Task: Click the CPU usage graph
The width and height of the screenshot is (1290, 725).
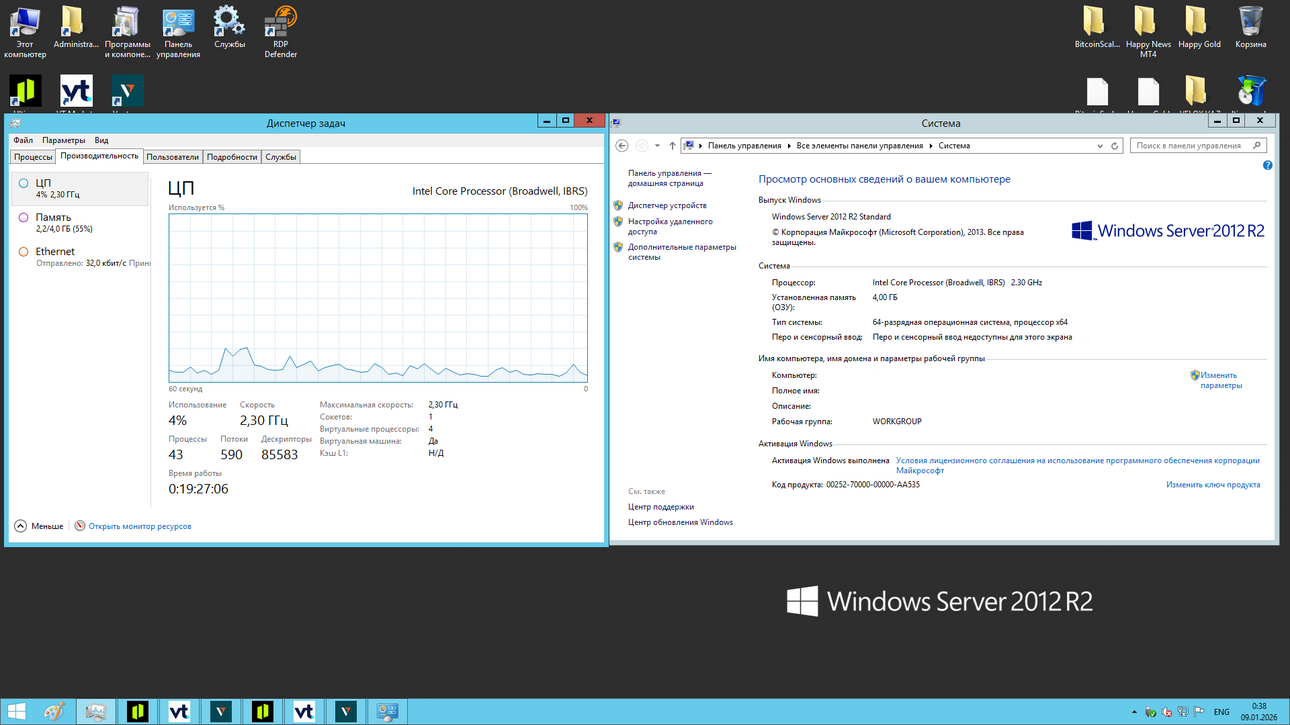Action: 378,297
